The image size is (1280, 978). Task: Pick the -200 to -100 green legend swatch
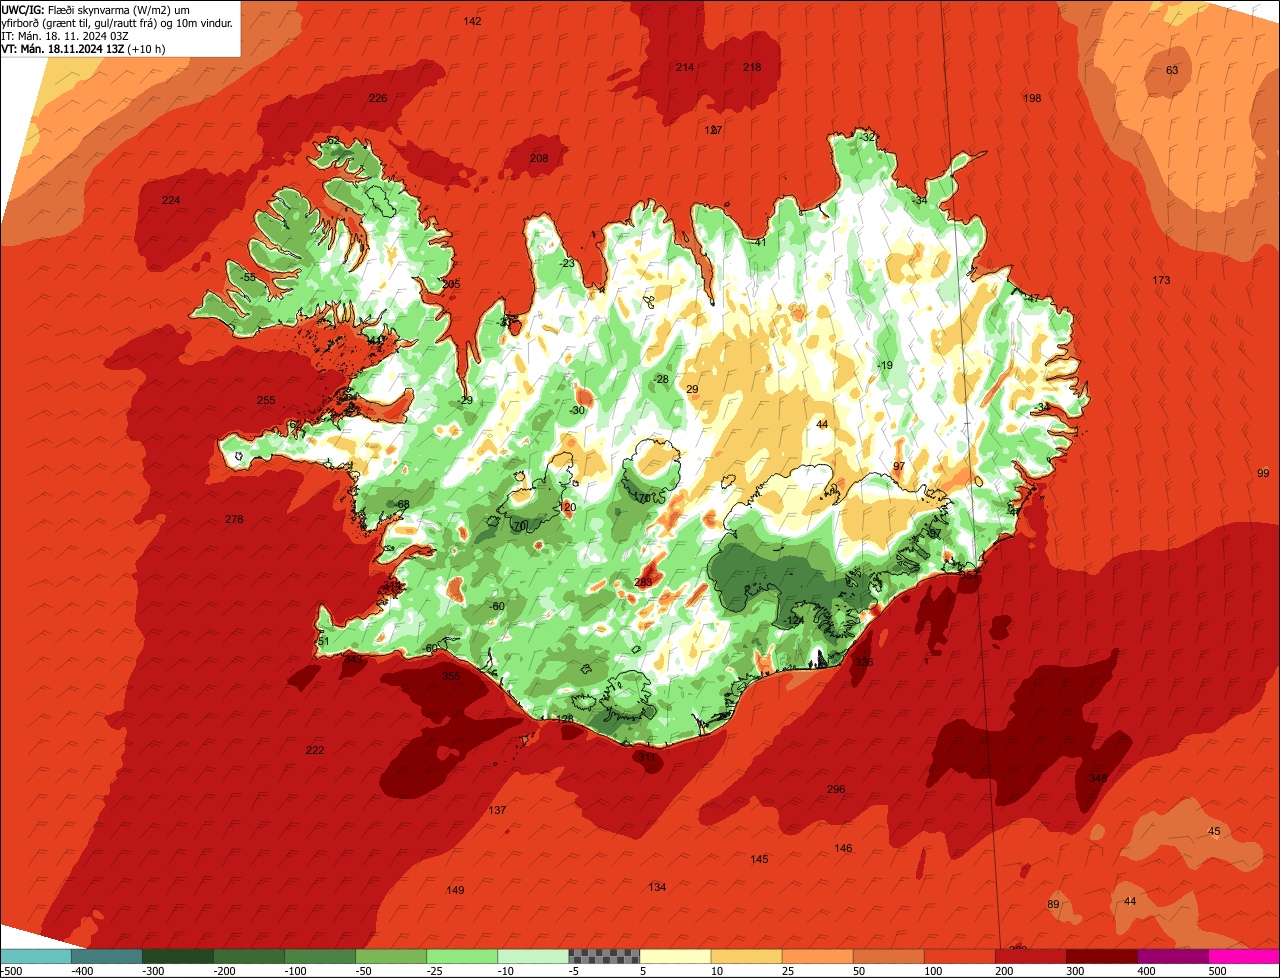[x=248, y=956]
